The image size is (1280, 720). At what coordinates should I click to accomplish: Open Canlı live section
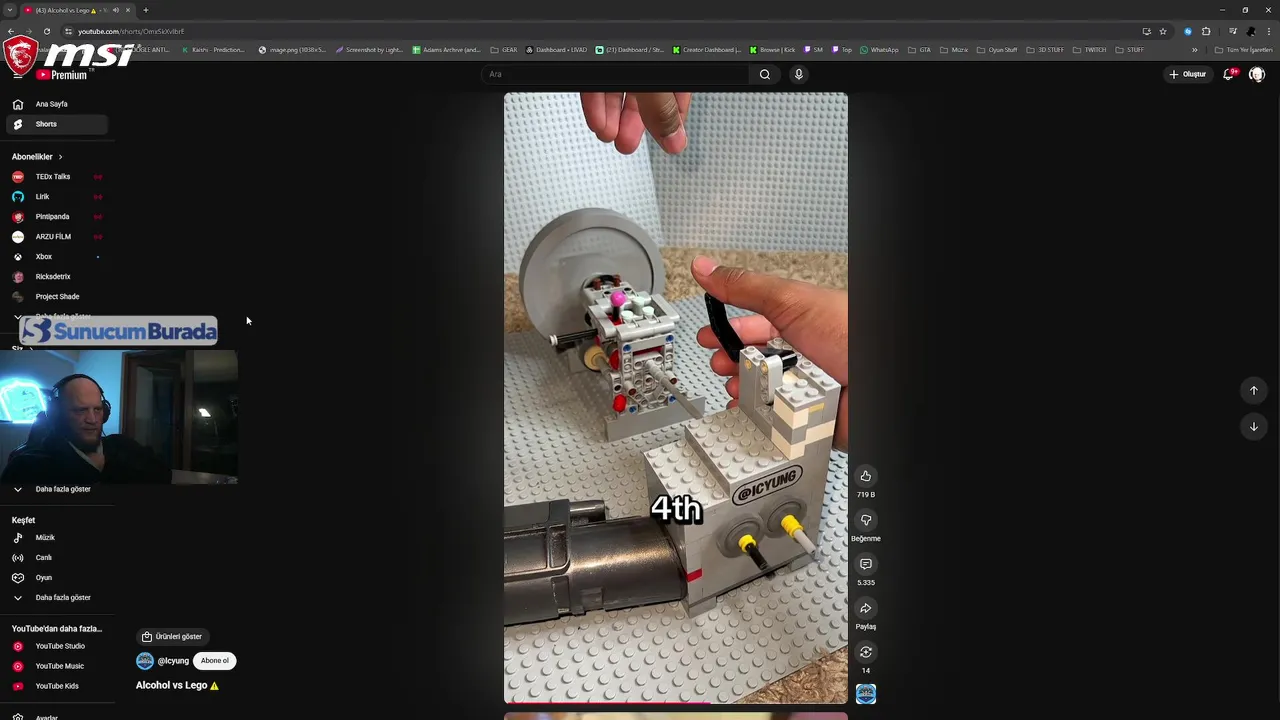[55, 558]
